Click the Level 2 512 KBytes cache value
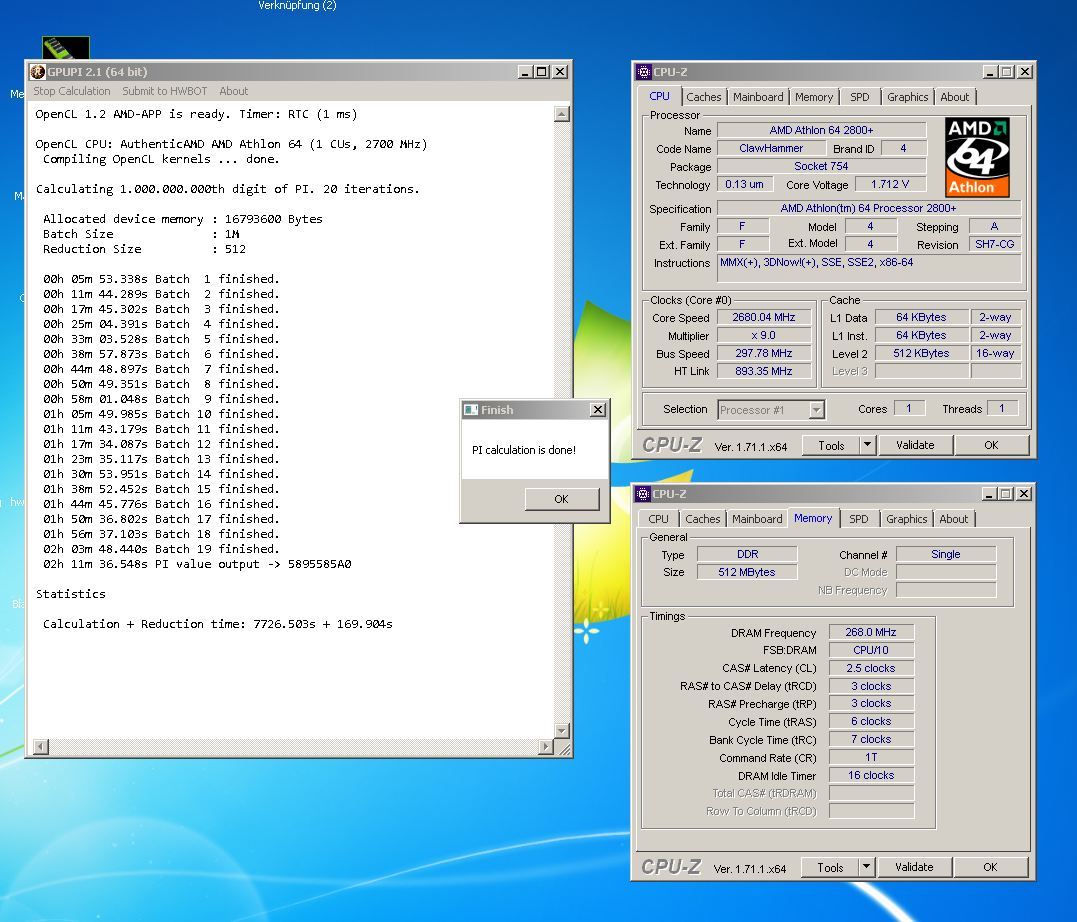 (921, 353)
